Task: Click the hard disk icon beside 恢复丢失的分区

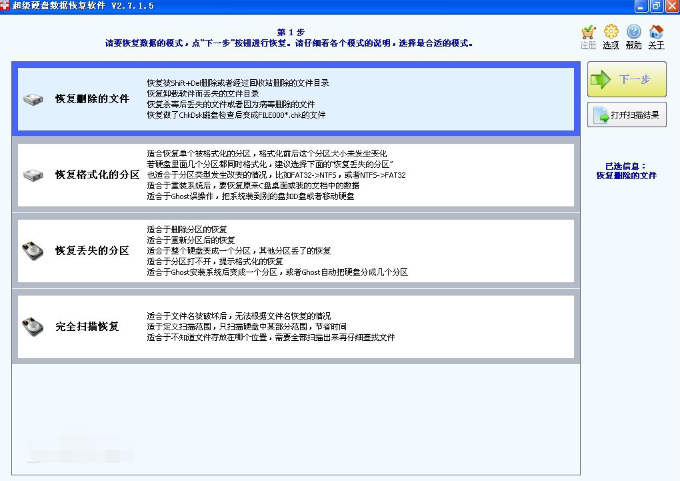Action: (x=33, y=251)
